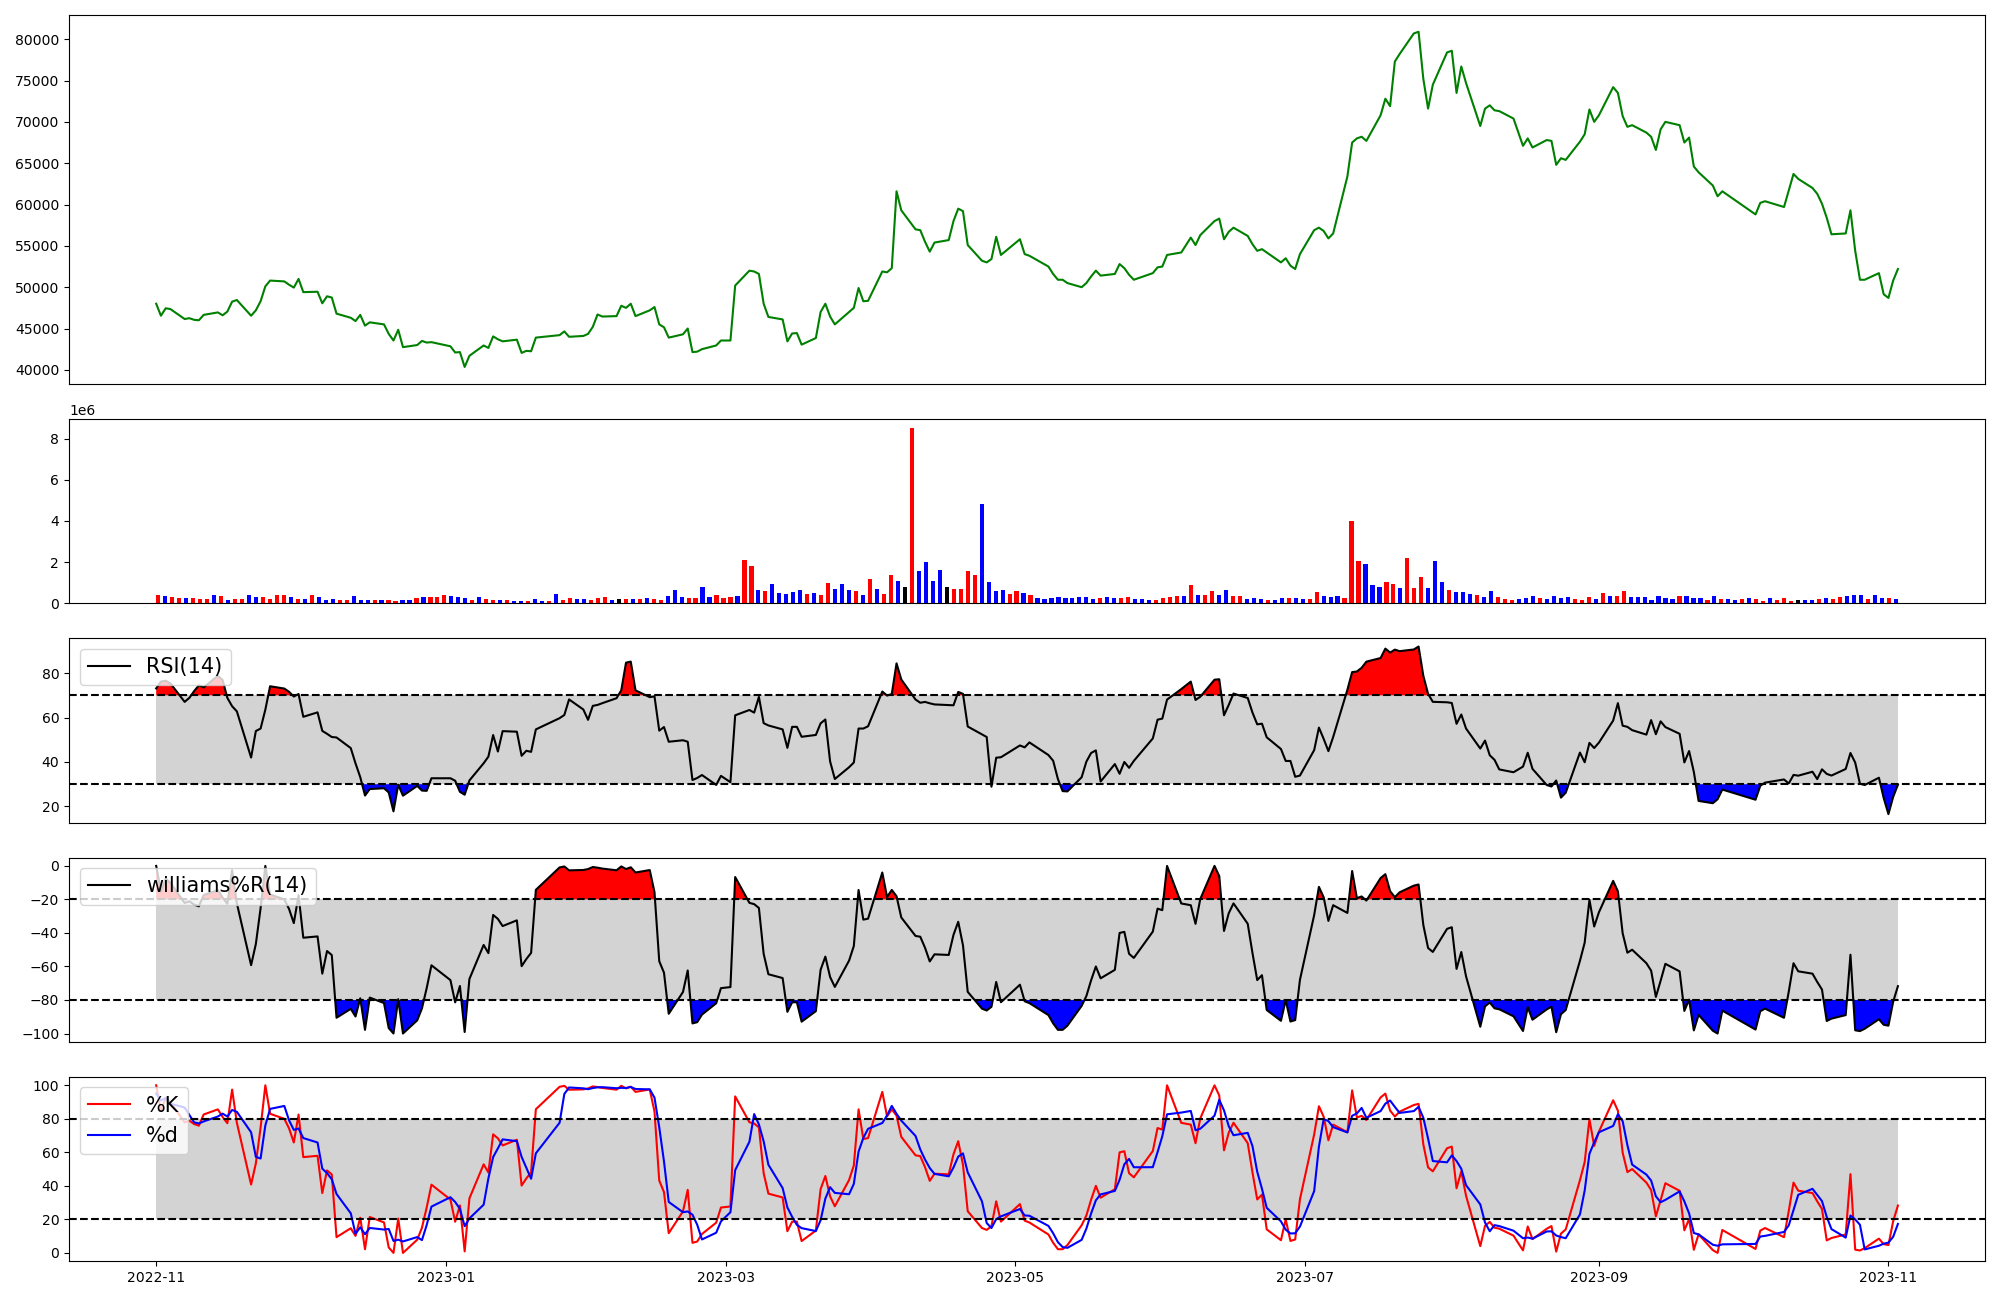
Task: Click the williams%R(14) legend label
Action: pyautogui.click(x=226, y=885)
